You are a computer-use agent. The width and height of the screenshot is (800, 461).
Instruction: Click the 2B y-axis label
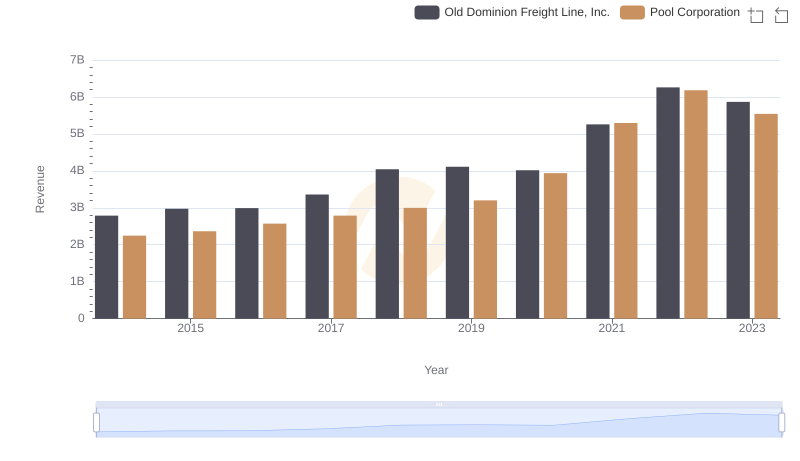77,244
